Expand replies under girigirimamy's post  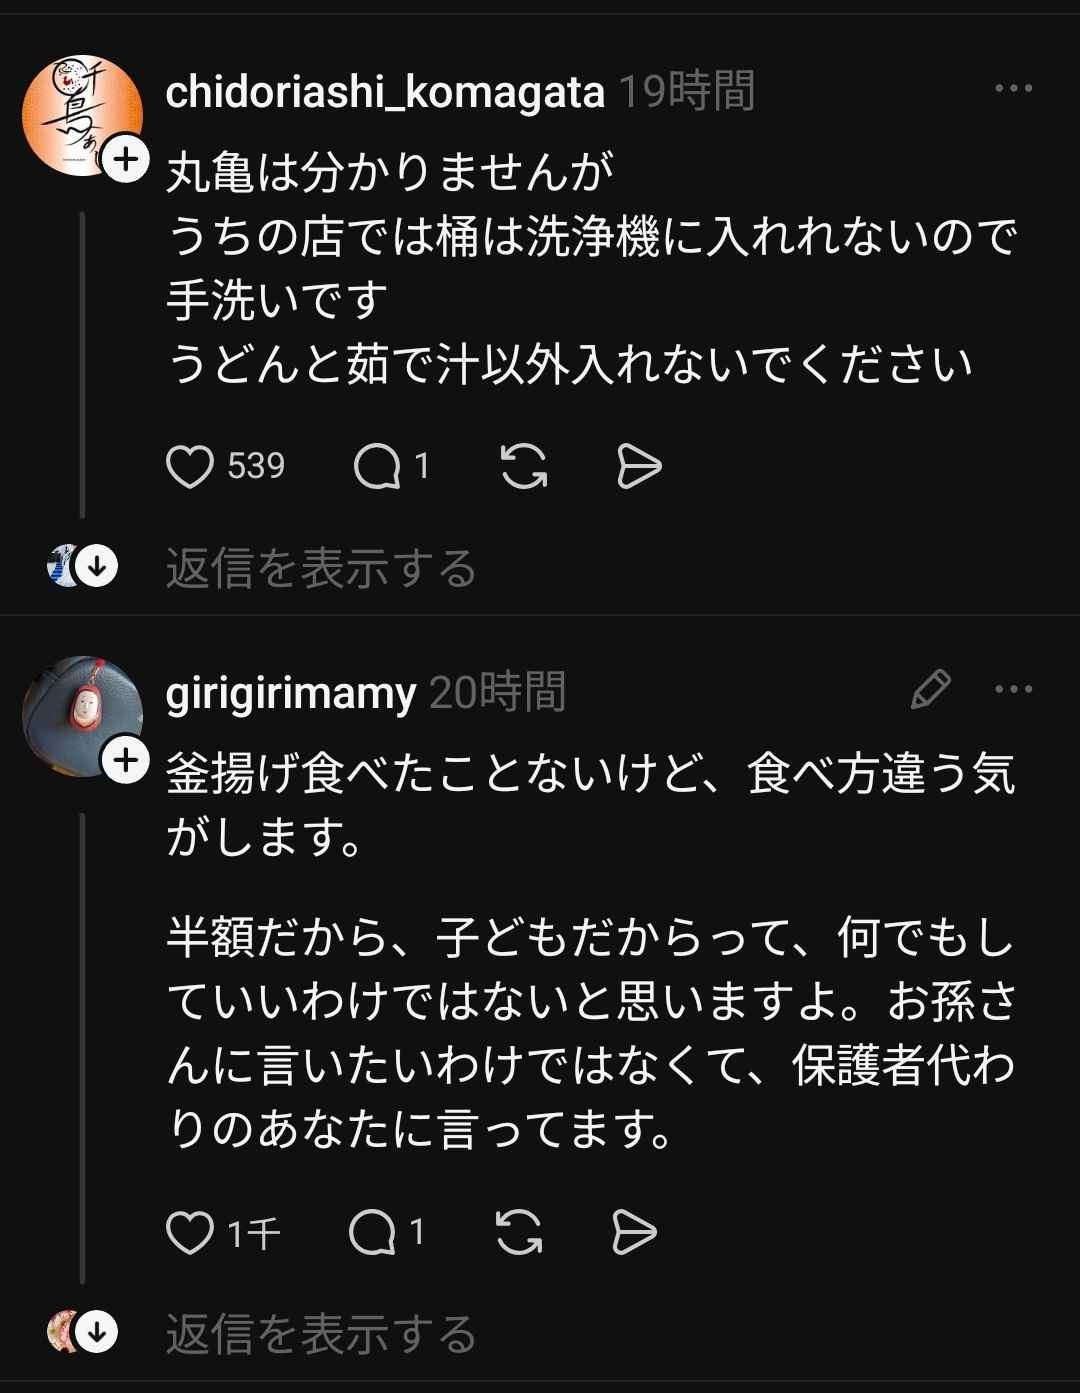tap(320, 1334)
